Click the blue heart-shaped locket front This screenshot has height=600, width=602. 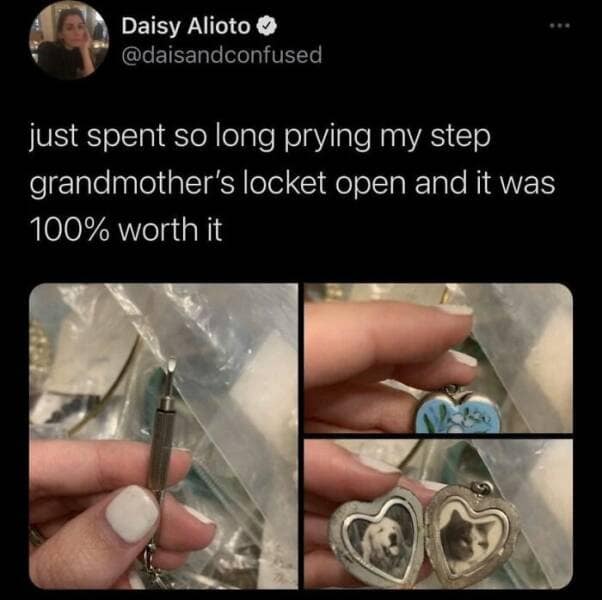coord(458,414)
